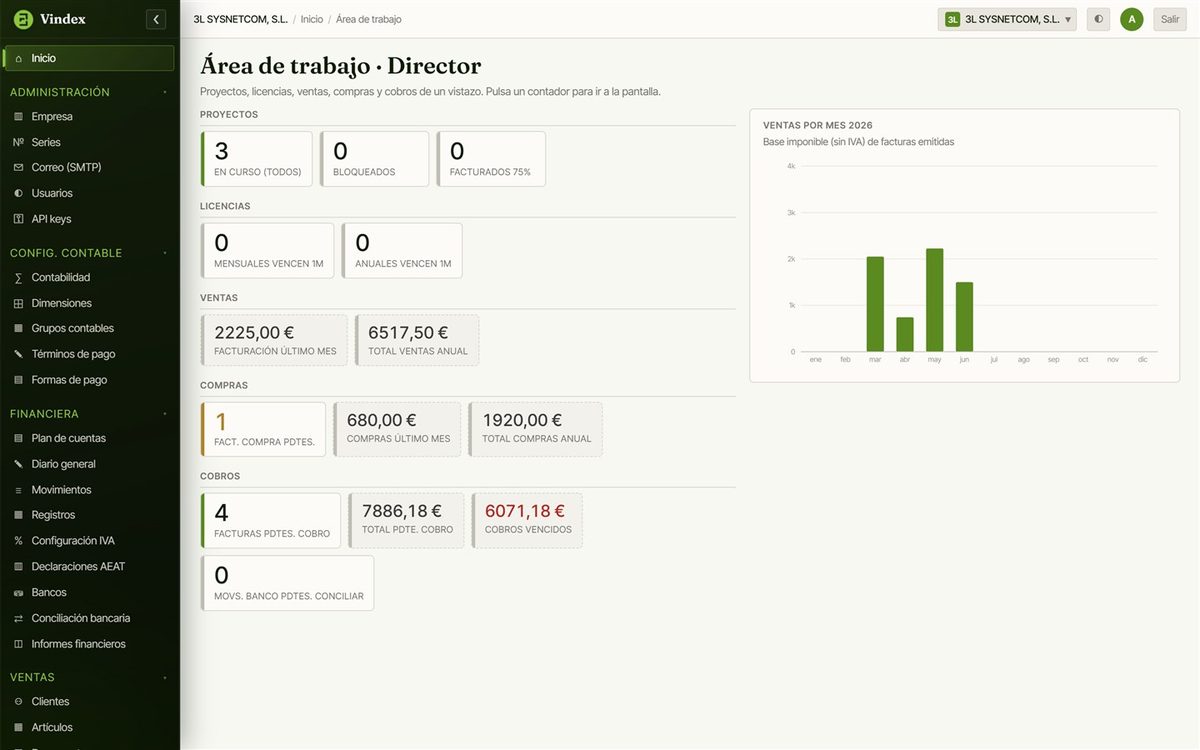Click the Formas de pago icon

click(x=18, y=380)
